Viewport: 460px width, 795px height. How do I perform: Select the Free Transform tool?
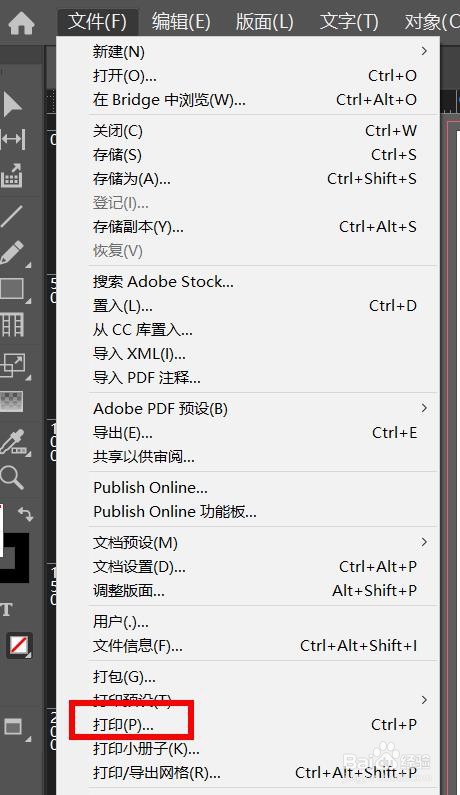click(x=13, y=364)
